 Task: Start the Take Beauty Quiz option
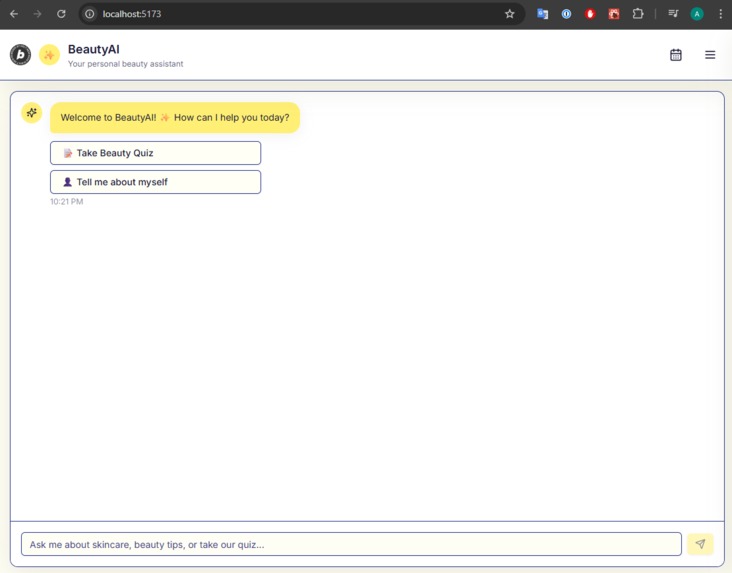[x=155, y=153]
